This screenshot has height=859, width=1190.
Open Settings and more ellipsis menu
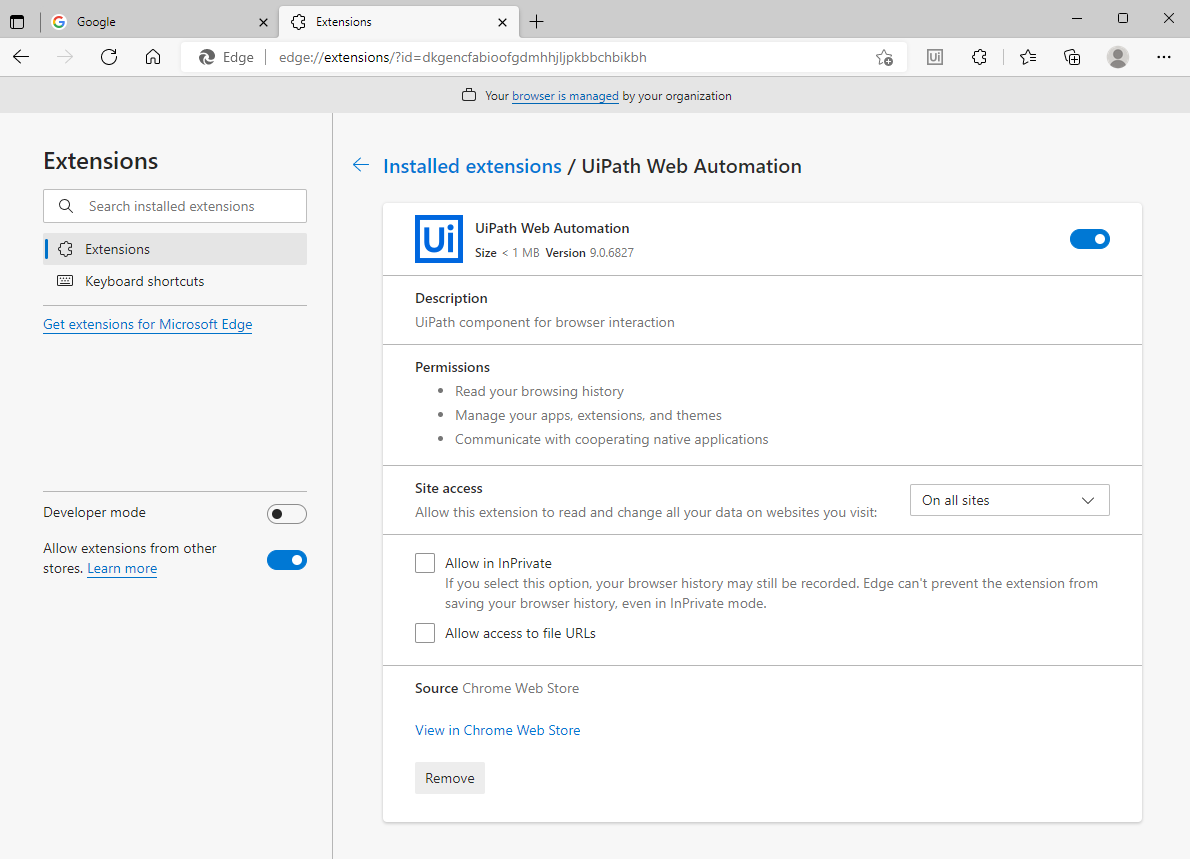(x=1163, y=57)
